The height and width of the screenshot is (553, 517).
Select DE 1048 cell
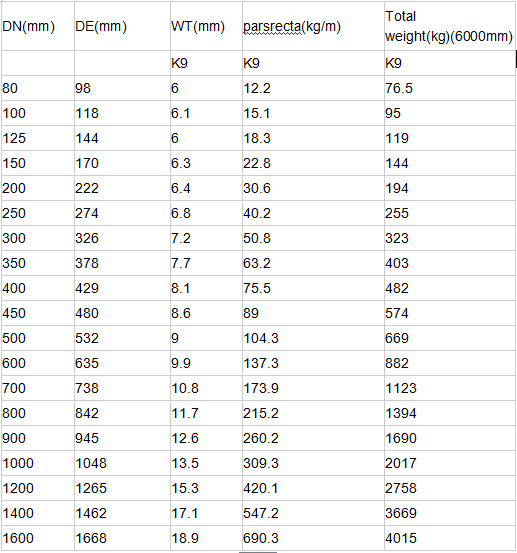(x=122, y=463)
